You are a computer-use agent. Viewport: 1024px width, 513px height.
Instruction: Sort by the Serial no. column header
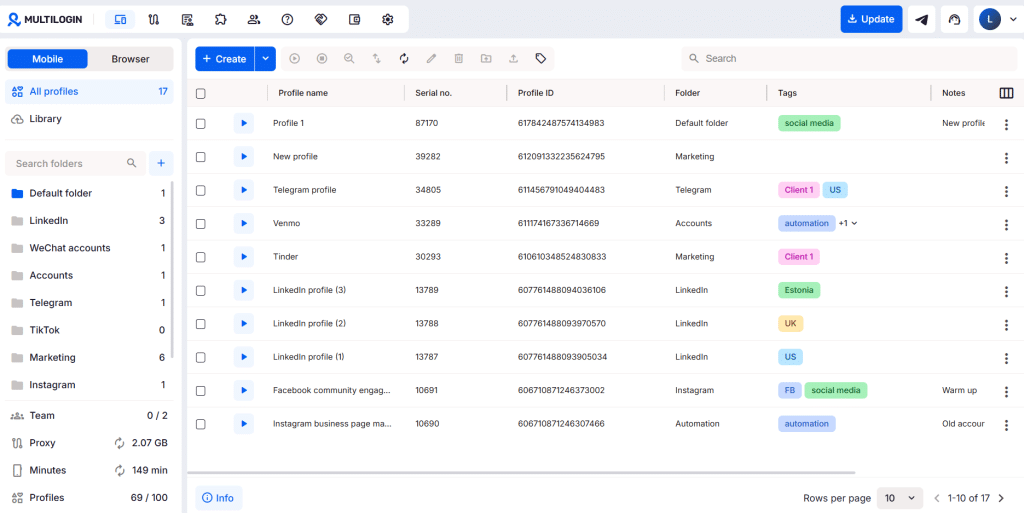[434, 93]
